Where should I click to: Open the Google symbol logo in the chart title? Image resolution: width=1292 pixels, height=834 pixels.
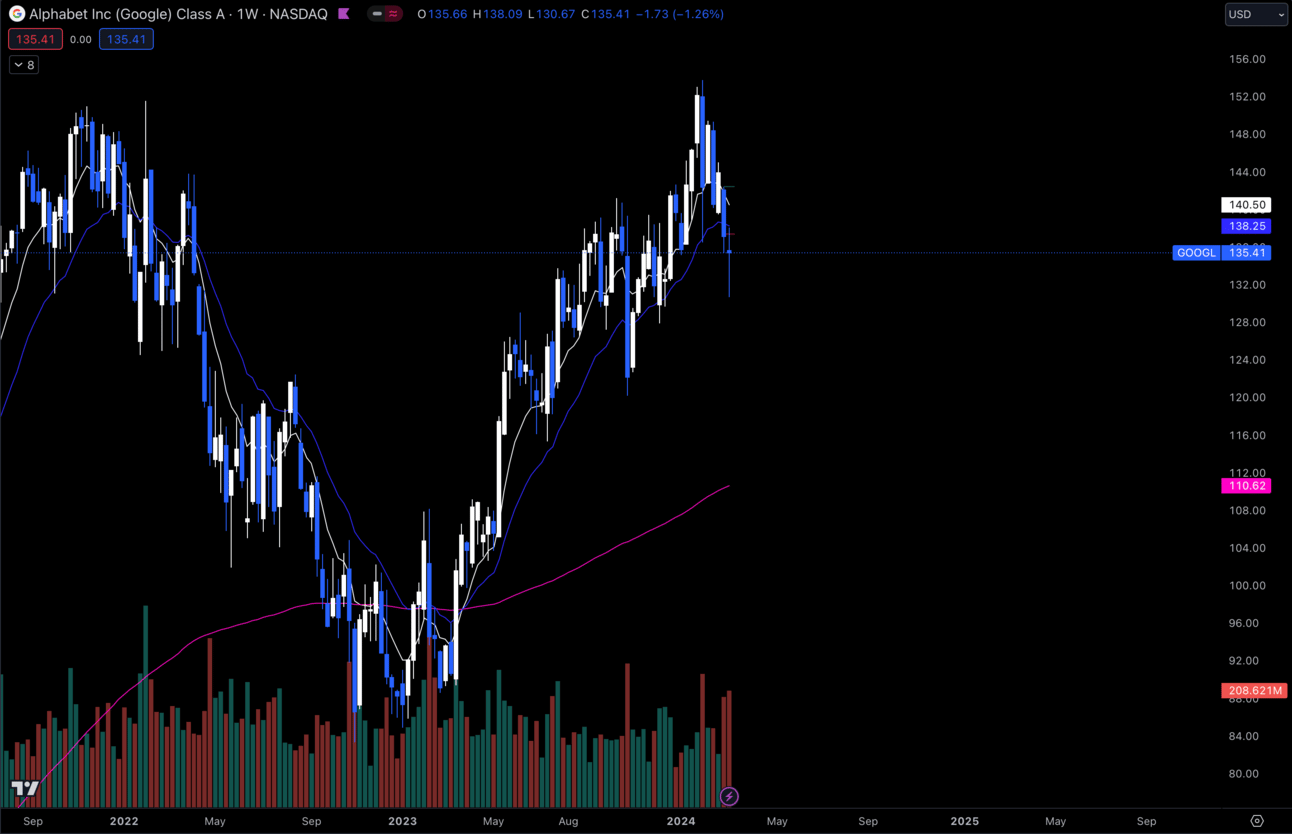[x=17, y=14]
